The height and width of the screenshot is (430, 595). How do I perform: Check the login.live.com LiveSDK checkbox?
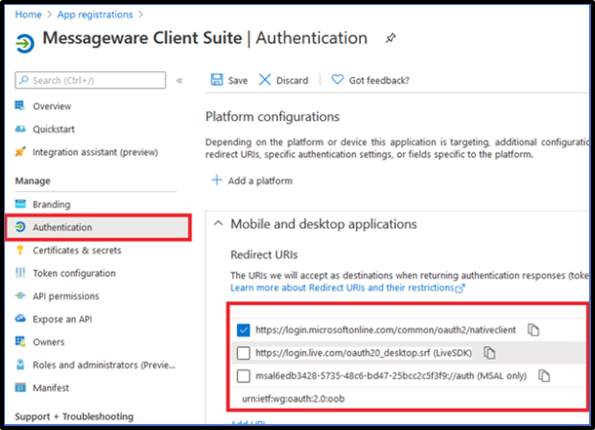click(x=243, y=353)
